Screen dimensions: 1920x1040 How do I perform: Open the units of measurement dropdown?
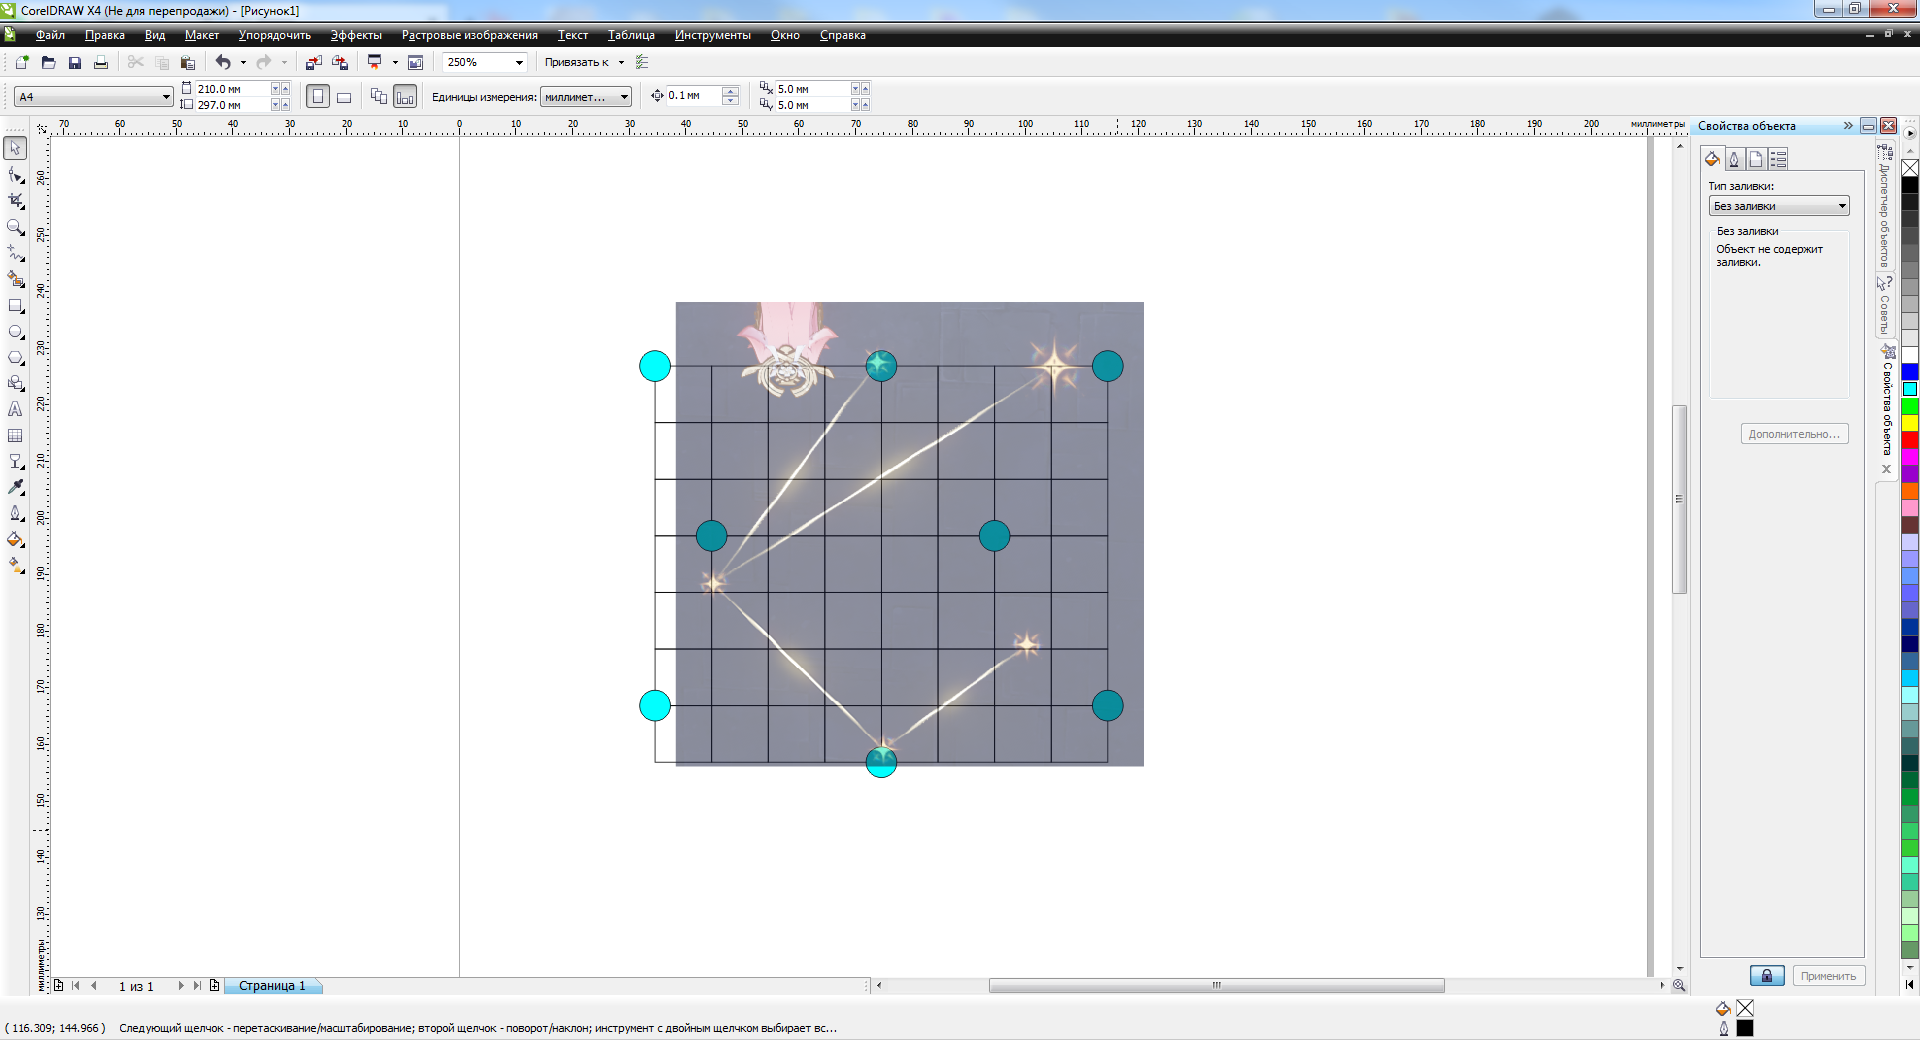[x=624, y=97]
